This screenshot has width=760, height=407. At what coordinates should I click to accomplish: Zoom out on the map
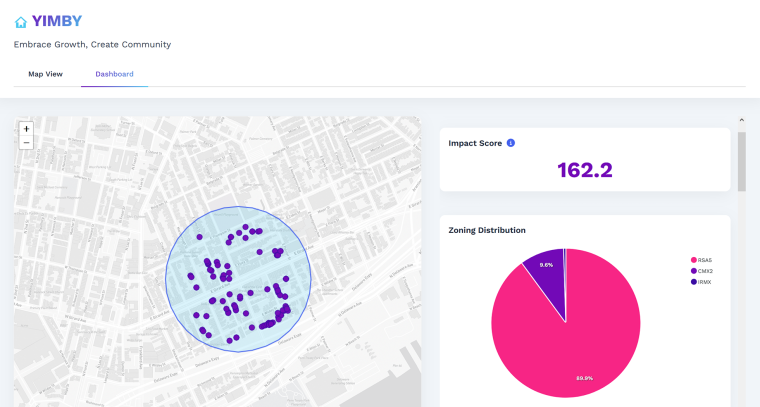point(26,142)
